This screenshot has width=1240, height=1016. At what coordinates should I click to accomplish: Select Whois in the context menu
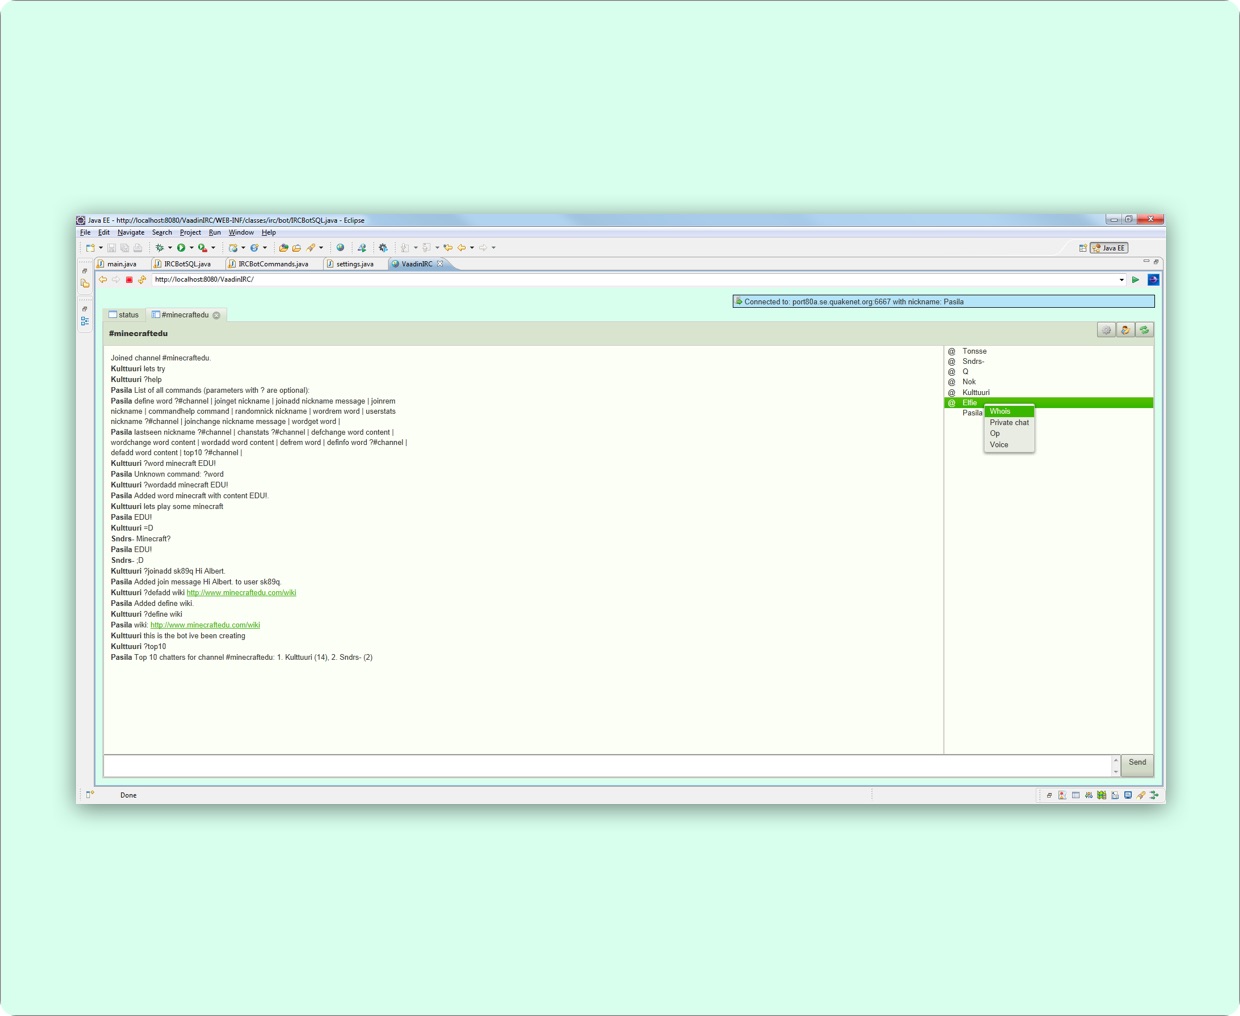click(1000, 410)
